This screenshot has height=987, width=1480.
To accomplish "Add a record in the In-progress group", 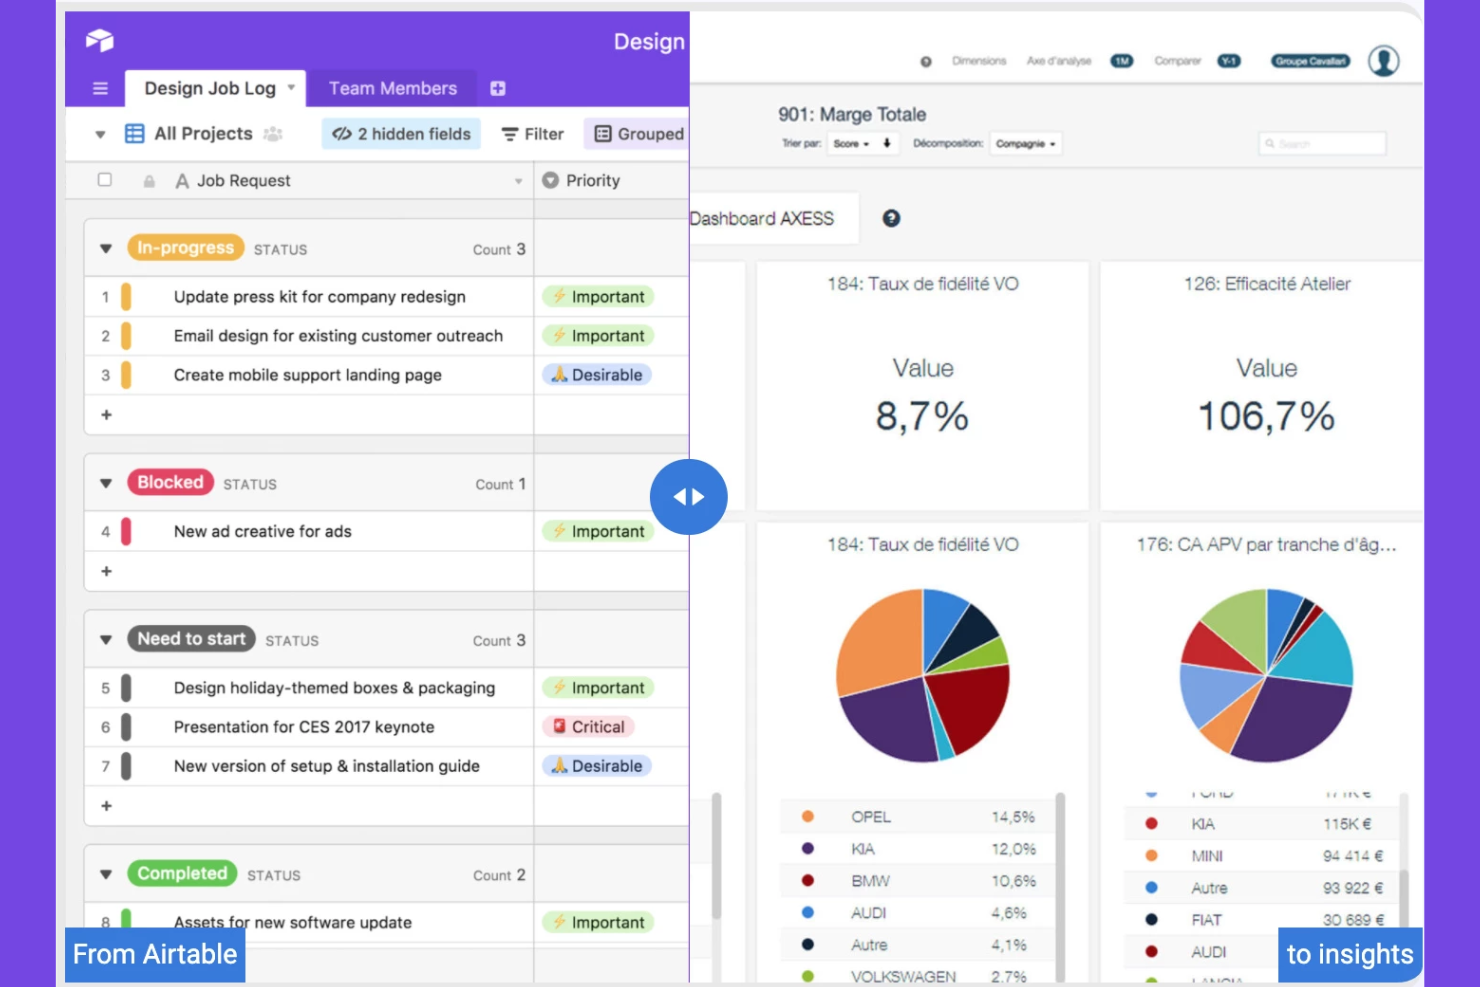I will point(106,414).
